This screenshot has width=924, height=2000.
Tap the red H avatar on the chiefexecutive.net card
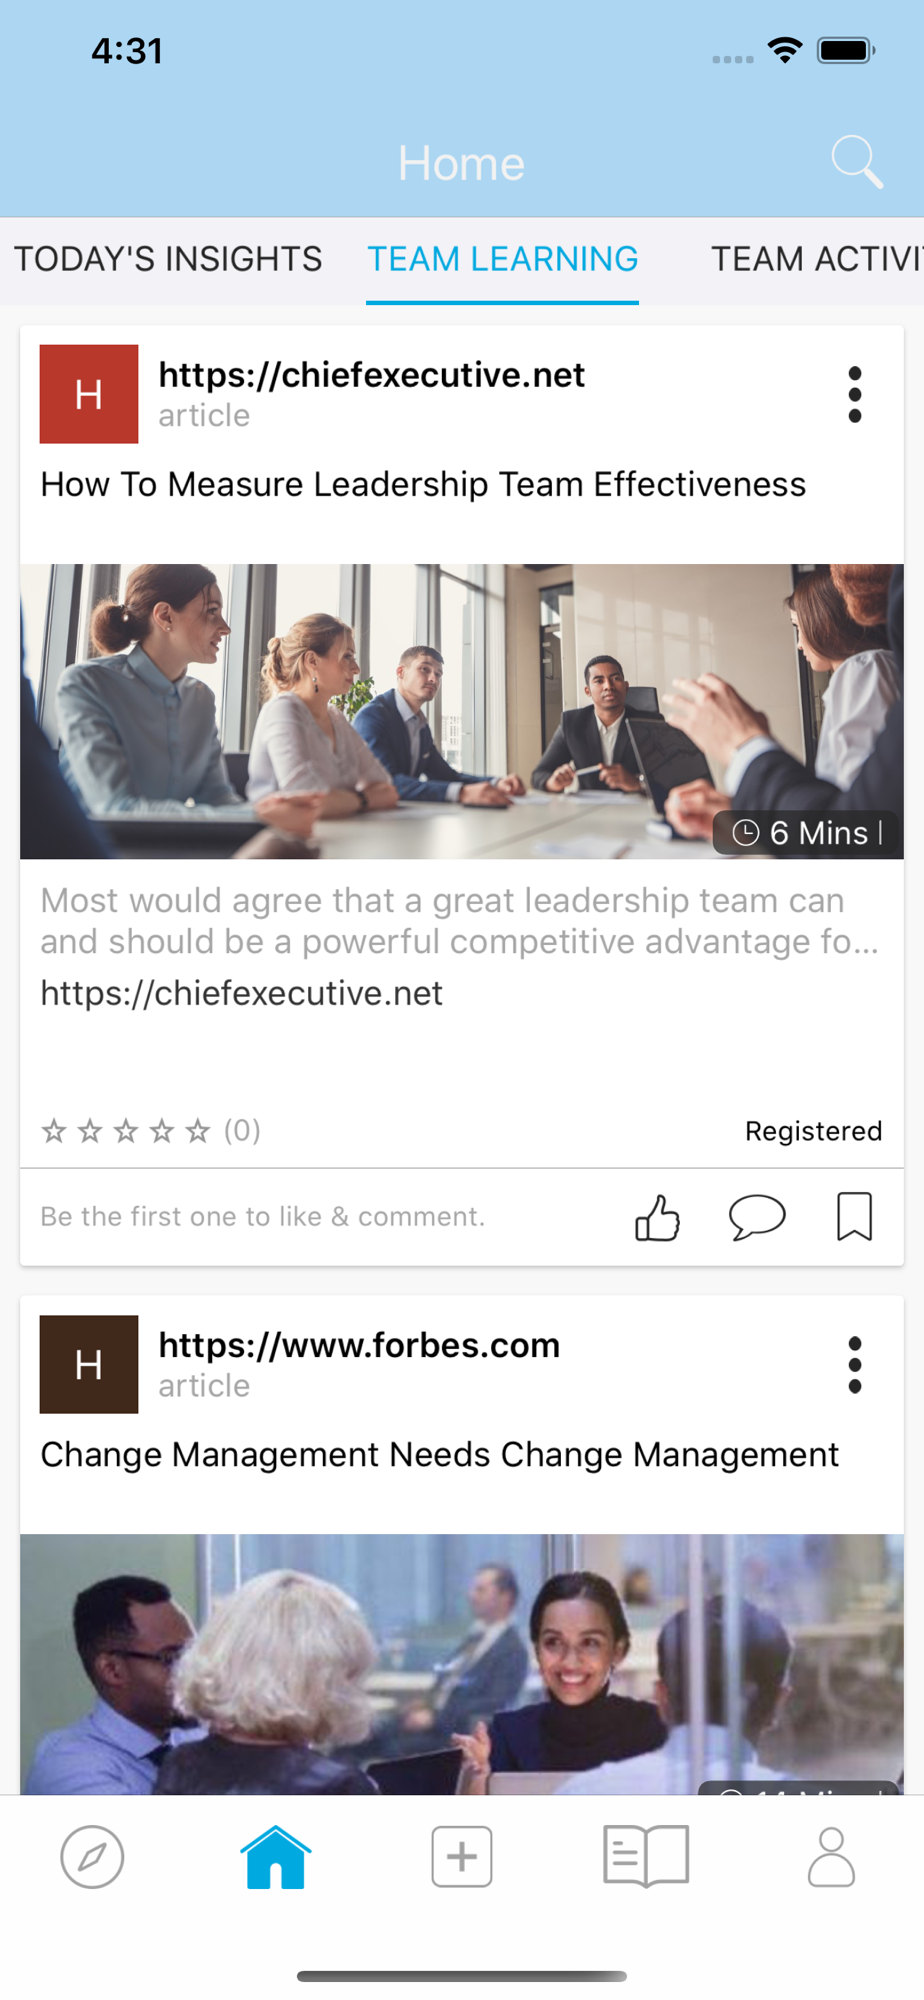[89, 394]
